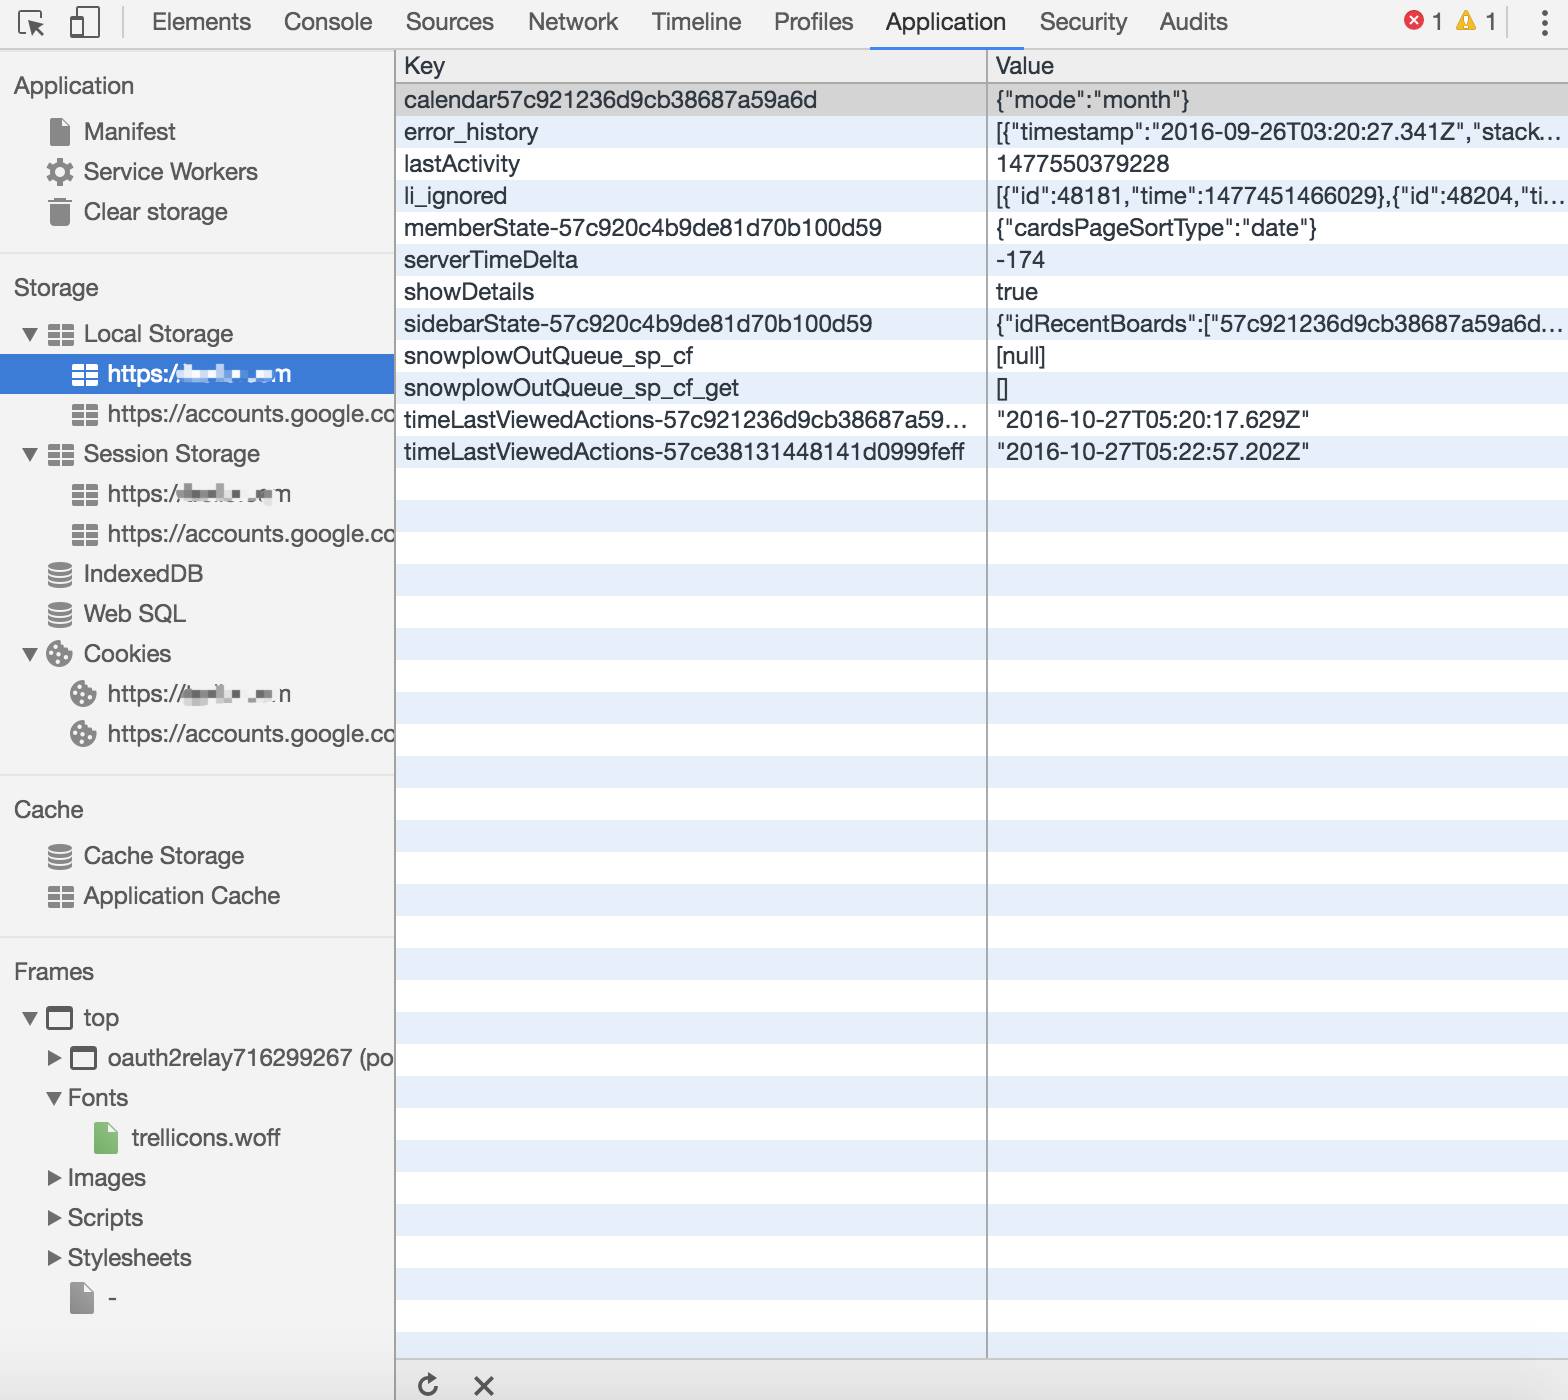Viewport: 1568px width, 1400px height.
Task: Click the Cache Storage database icon
Action: tap(60, 856)
